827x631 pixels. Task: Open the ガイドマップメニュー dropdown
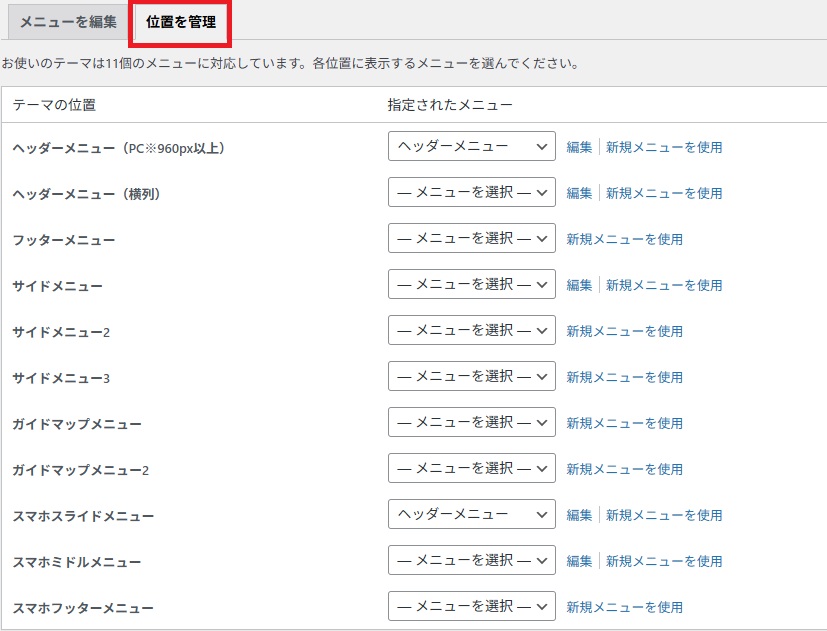click(472, 422)
